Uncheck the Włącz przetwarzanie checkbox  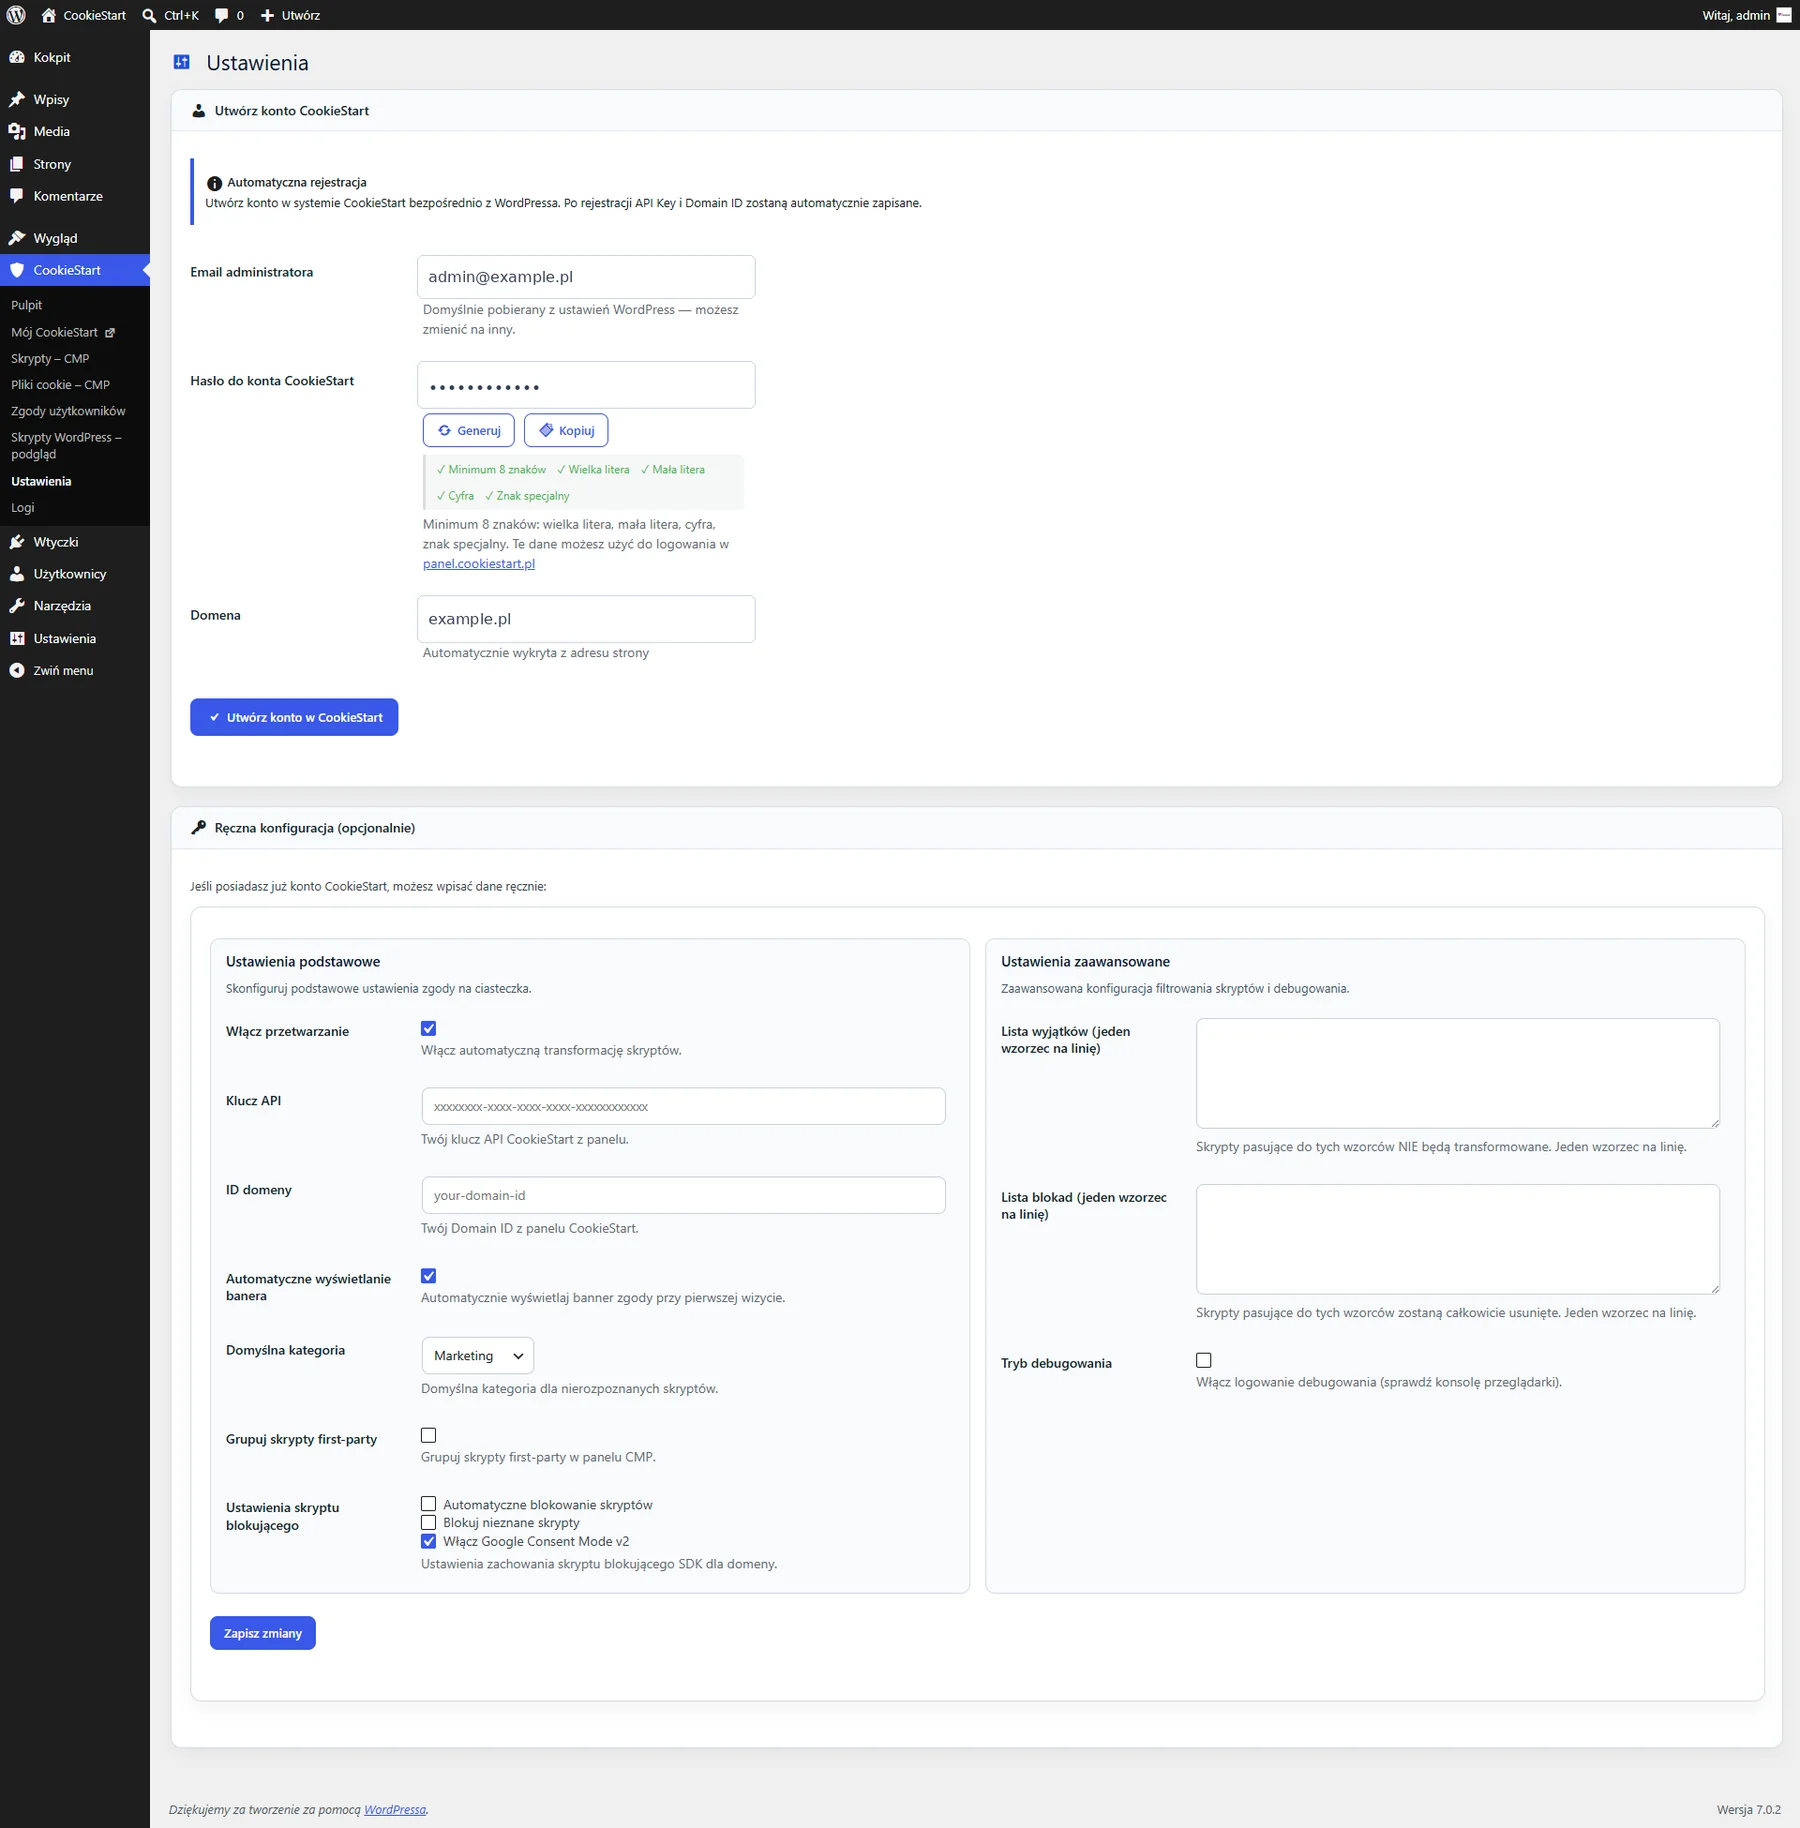[x=429, y=1028]
